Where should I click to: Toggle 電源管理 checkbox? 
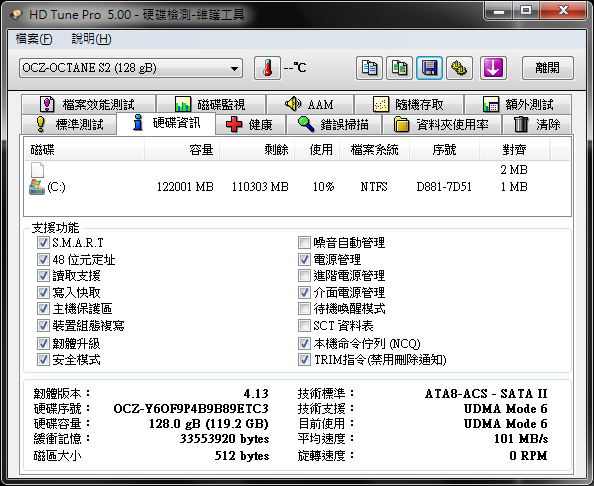[304, 259]
